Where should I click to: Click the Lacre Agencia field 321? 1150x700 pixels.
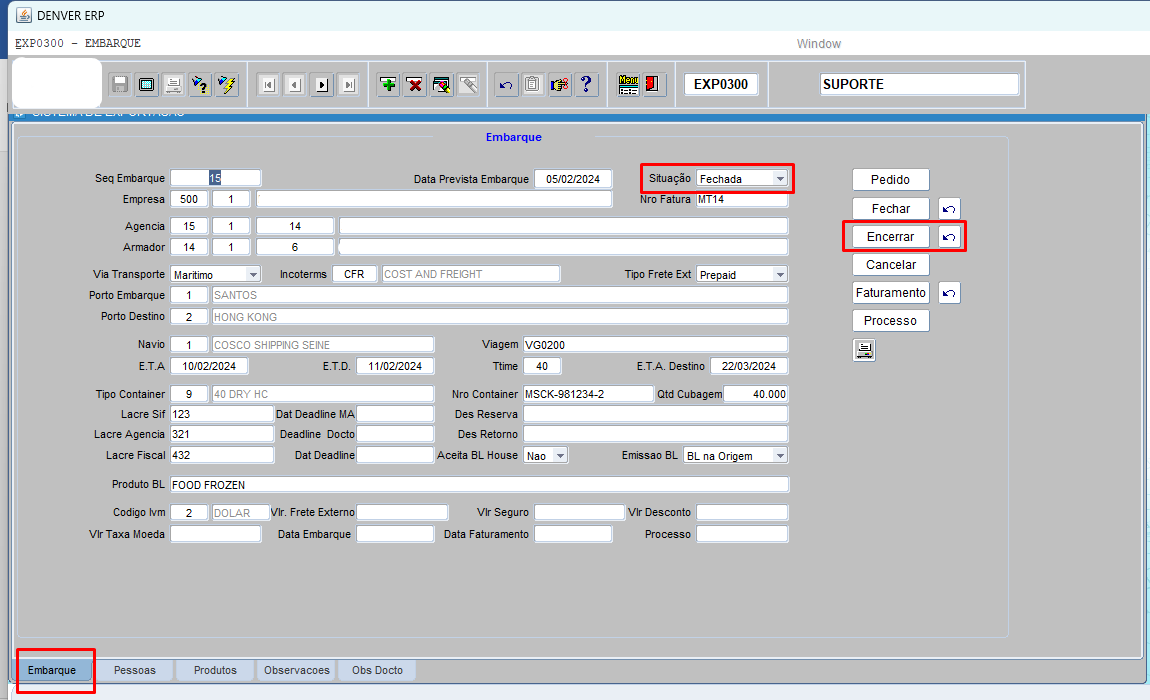[222, 434]
